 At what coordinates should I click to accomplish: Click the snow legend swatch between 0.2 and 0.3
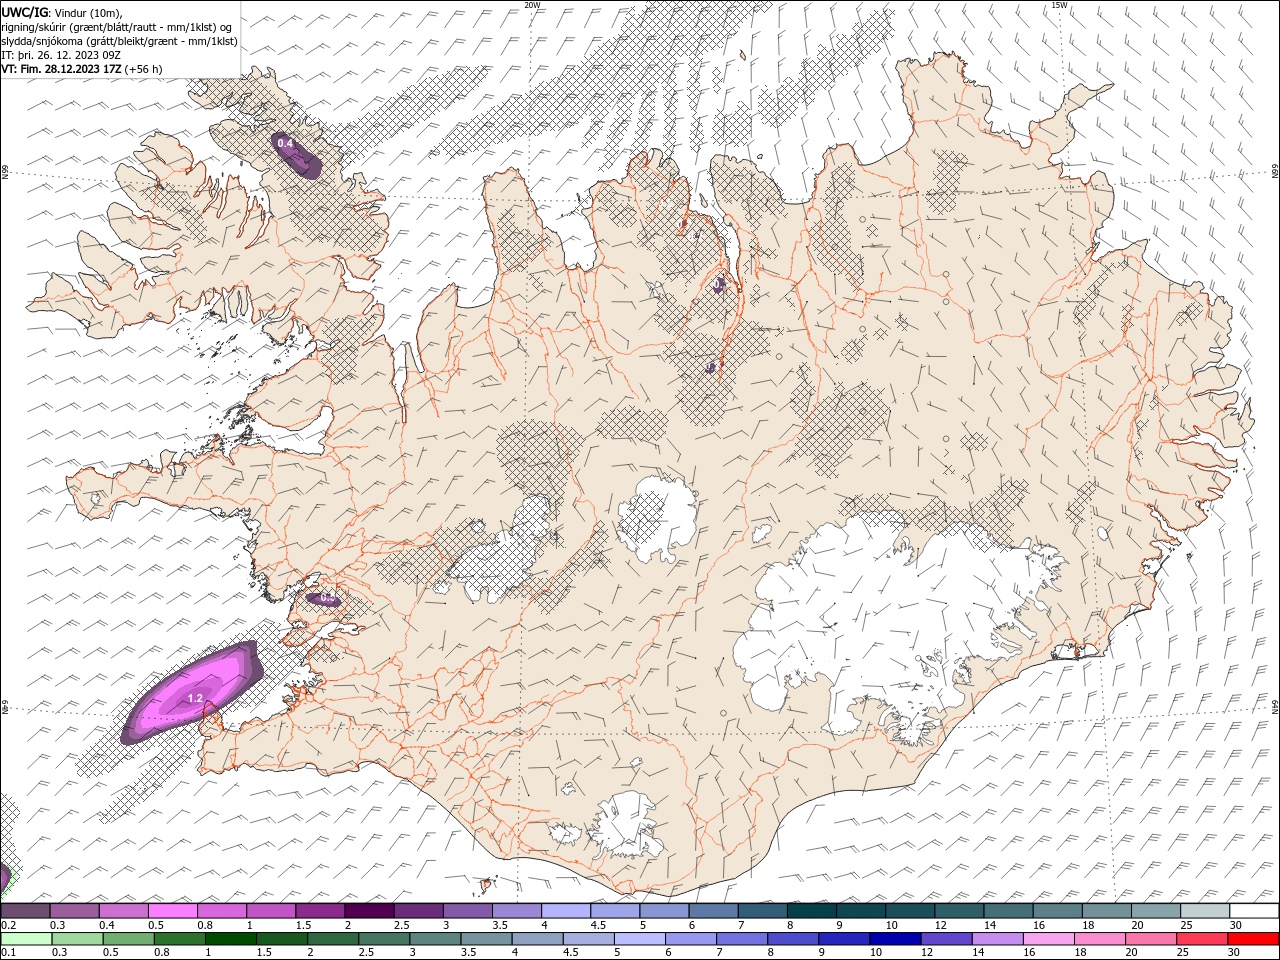[25, 911]
